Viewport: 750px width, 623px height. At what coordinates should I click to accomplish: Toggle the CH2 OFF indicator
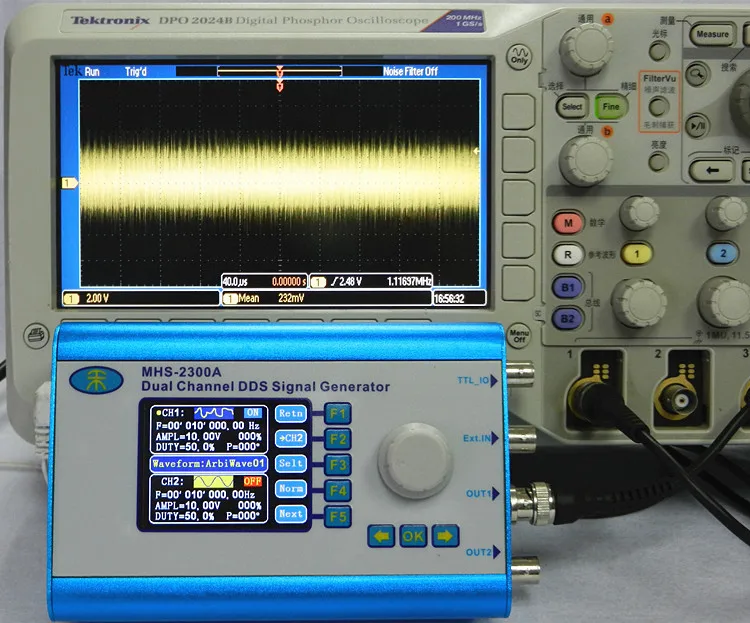(252, 481)
